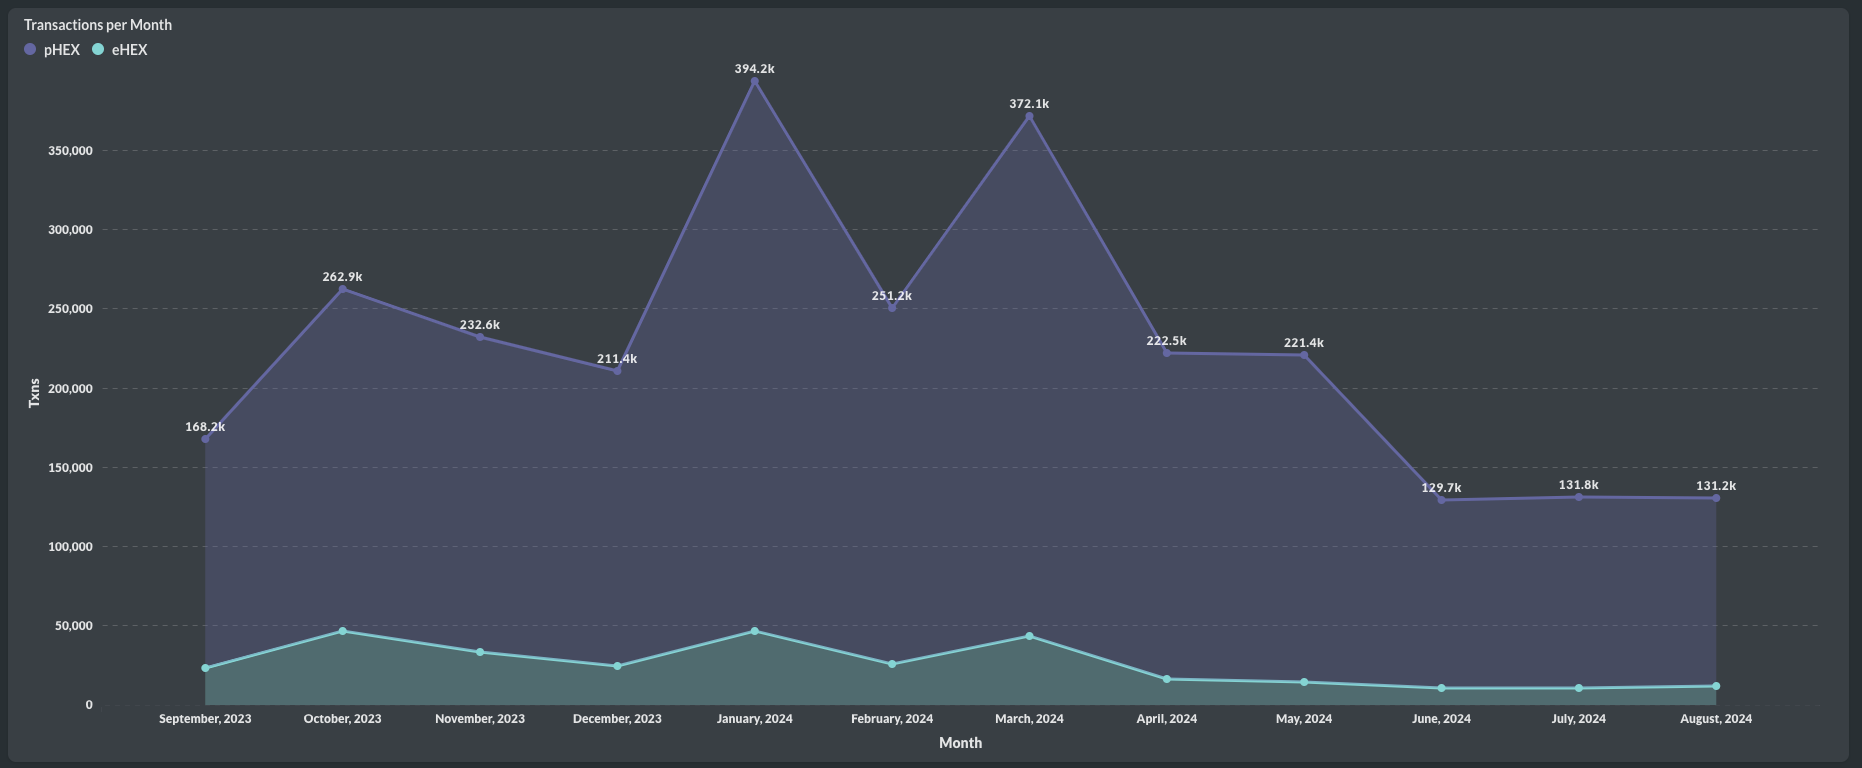Click the 0 y-axis tick label
This screenshot has width=1862, height=768.
coord(89,705)
